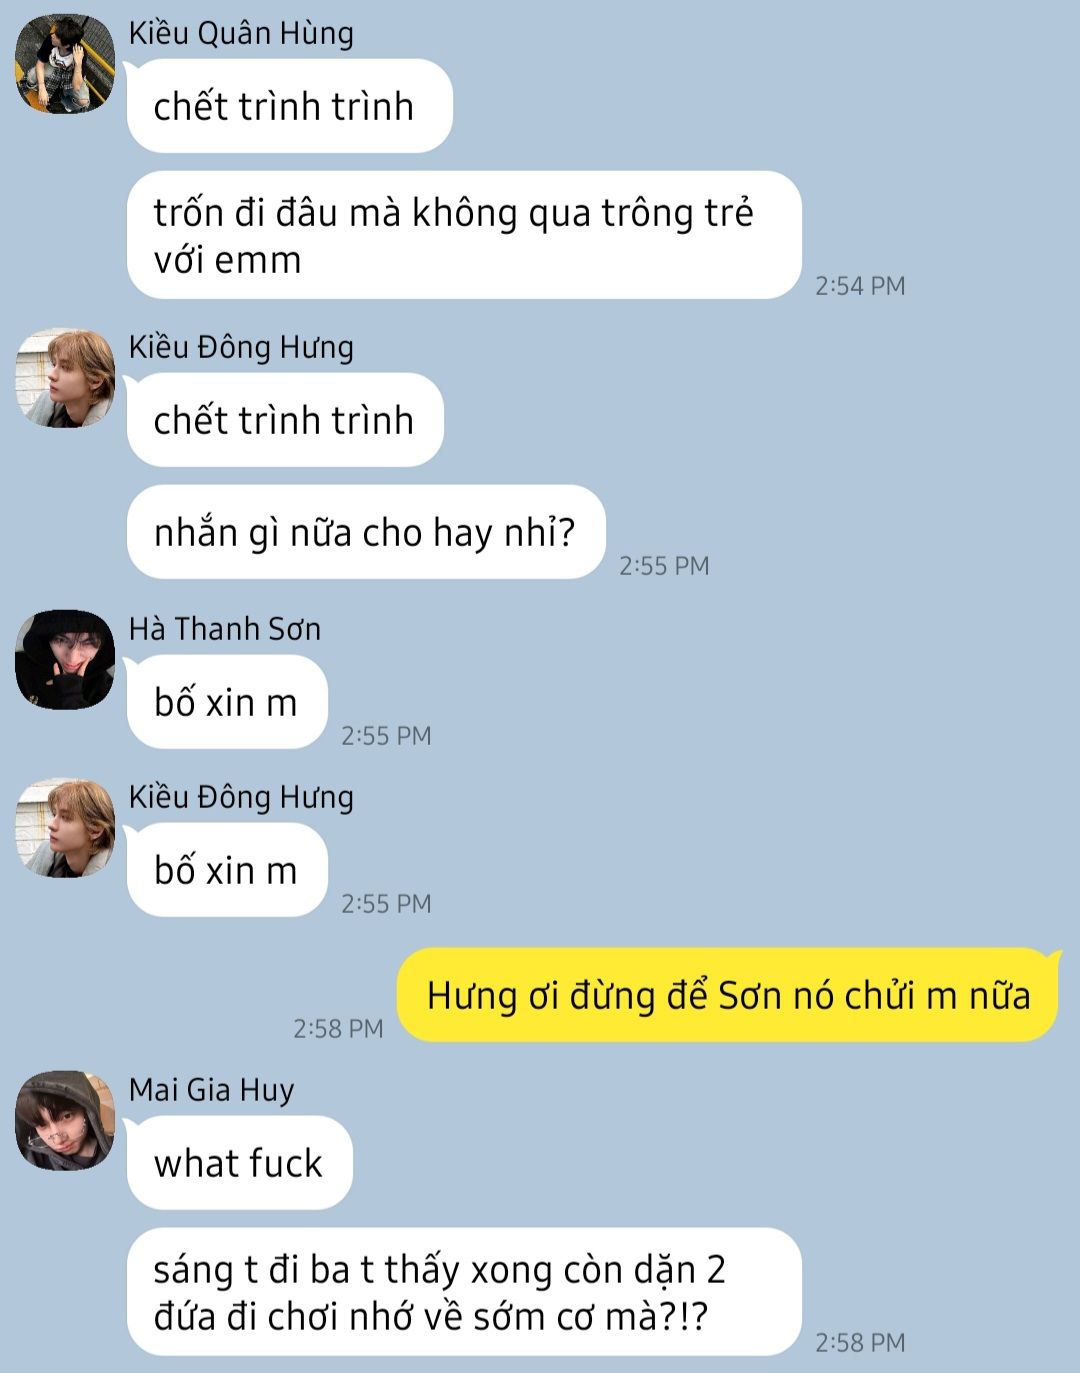Image resolution: width=1080 pixels, height=1373 pixels.
Task: Select the sender name Hà Thanh Sơn
Action: (225, 629)
